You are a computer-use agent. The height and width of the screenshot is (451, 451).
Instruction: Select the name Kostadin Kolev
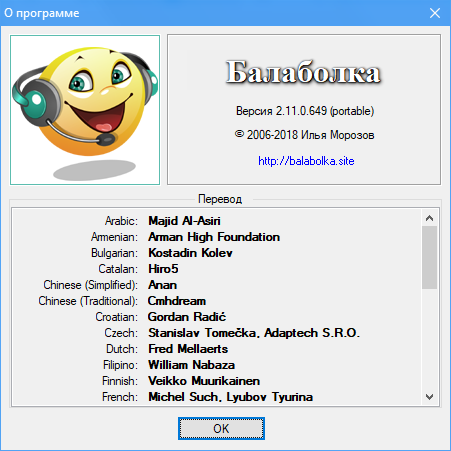(x=190, y=253)
